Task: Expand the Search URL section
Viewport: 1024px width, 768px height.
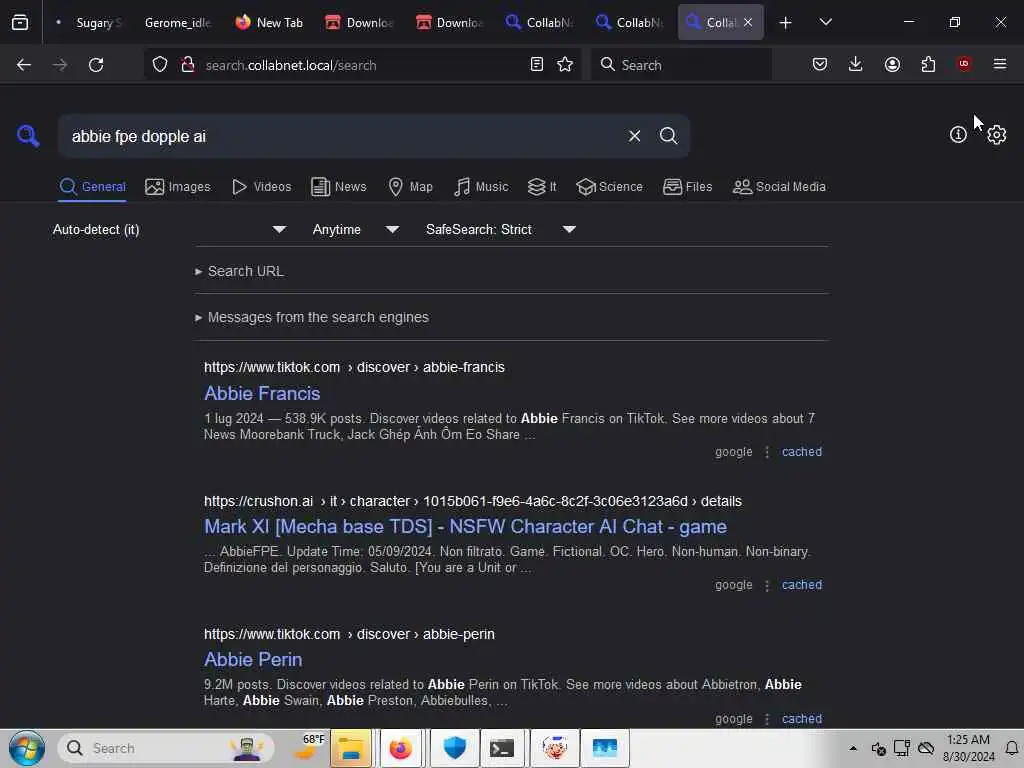Action: (240, 271)
